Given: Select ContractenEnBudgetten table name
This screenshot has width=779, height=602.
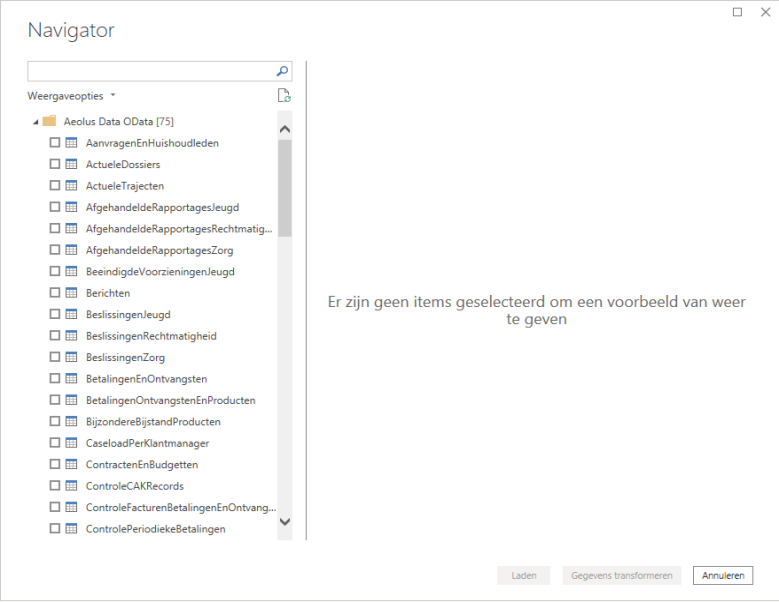Looking at the screenshot, I should click(142, 465).
